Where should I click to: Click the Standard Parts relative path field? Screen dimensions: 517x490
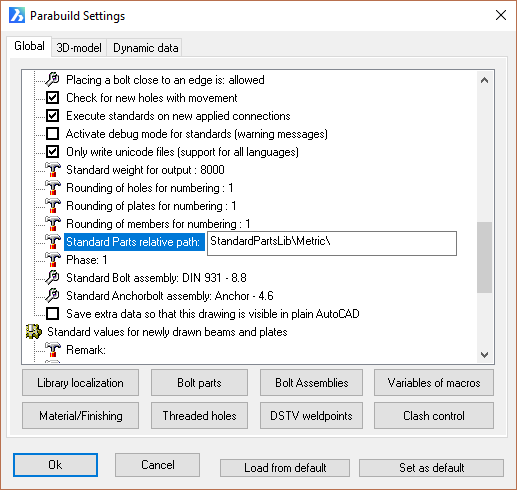(332, 243)
